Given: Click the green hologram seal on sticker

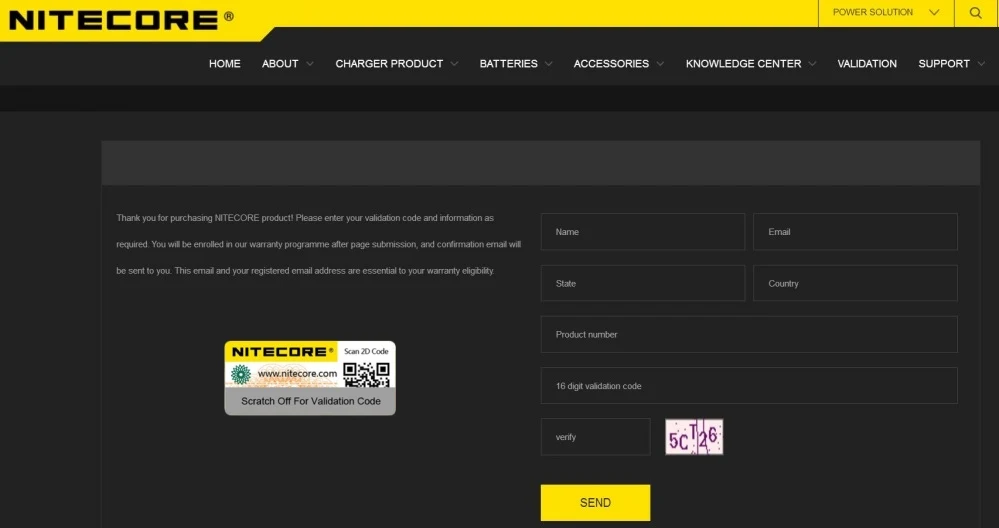Looking at the screenshot, I should [x=241, y=375].
